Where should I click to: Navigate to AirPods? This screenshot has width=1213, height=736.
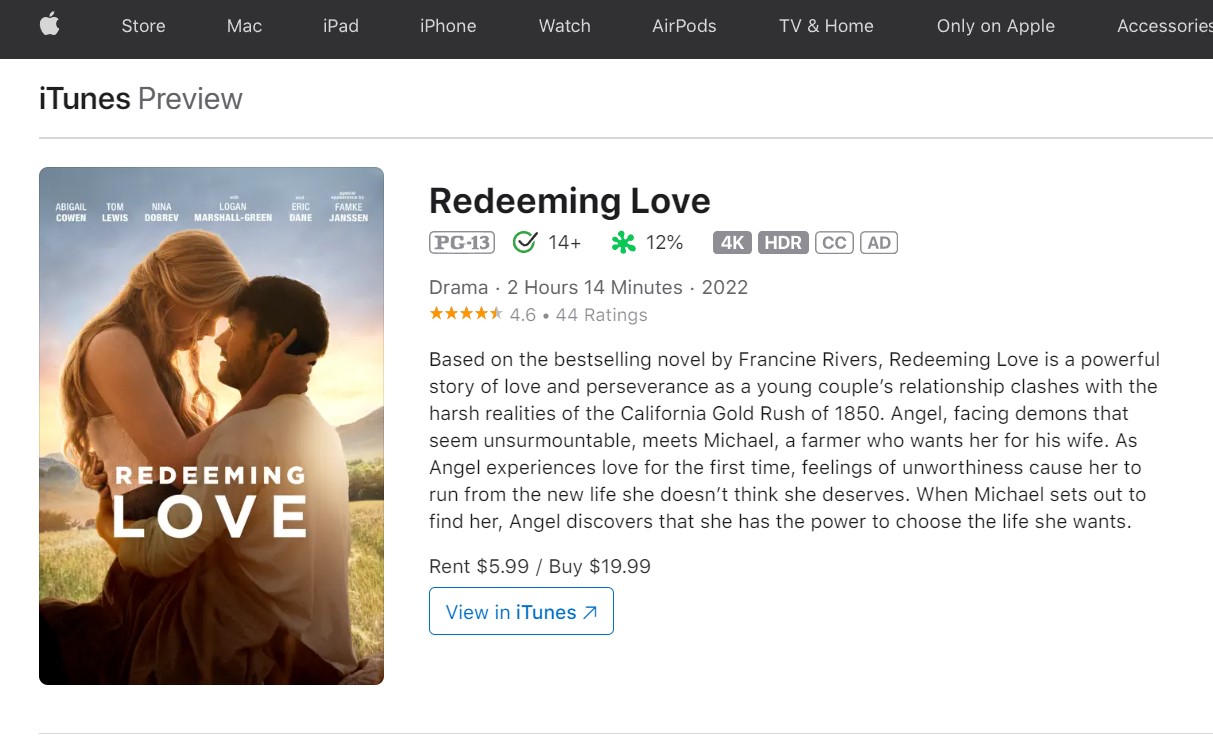point(684,26)
